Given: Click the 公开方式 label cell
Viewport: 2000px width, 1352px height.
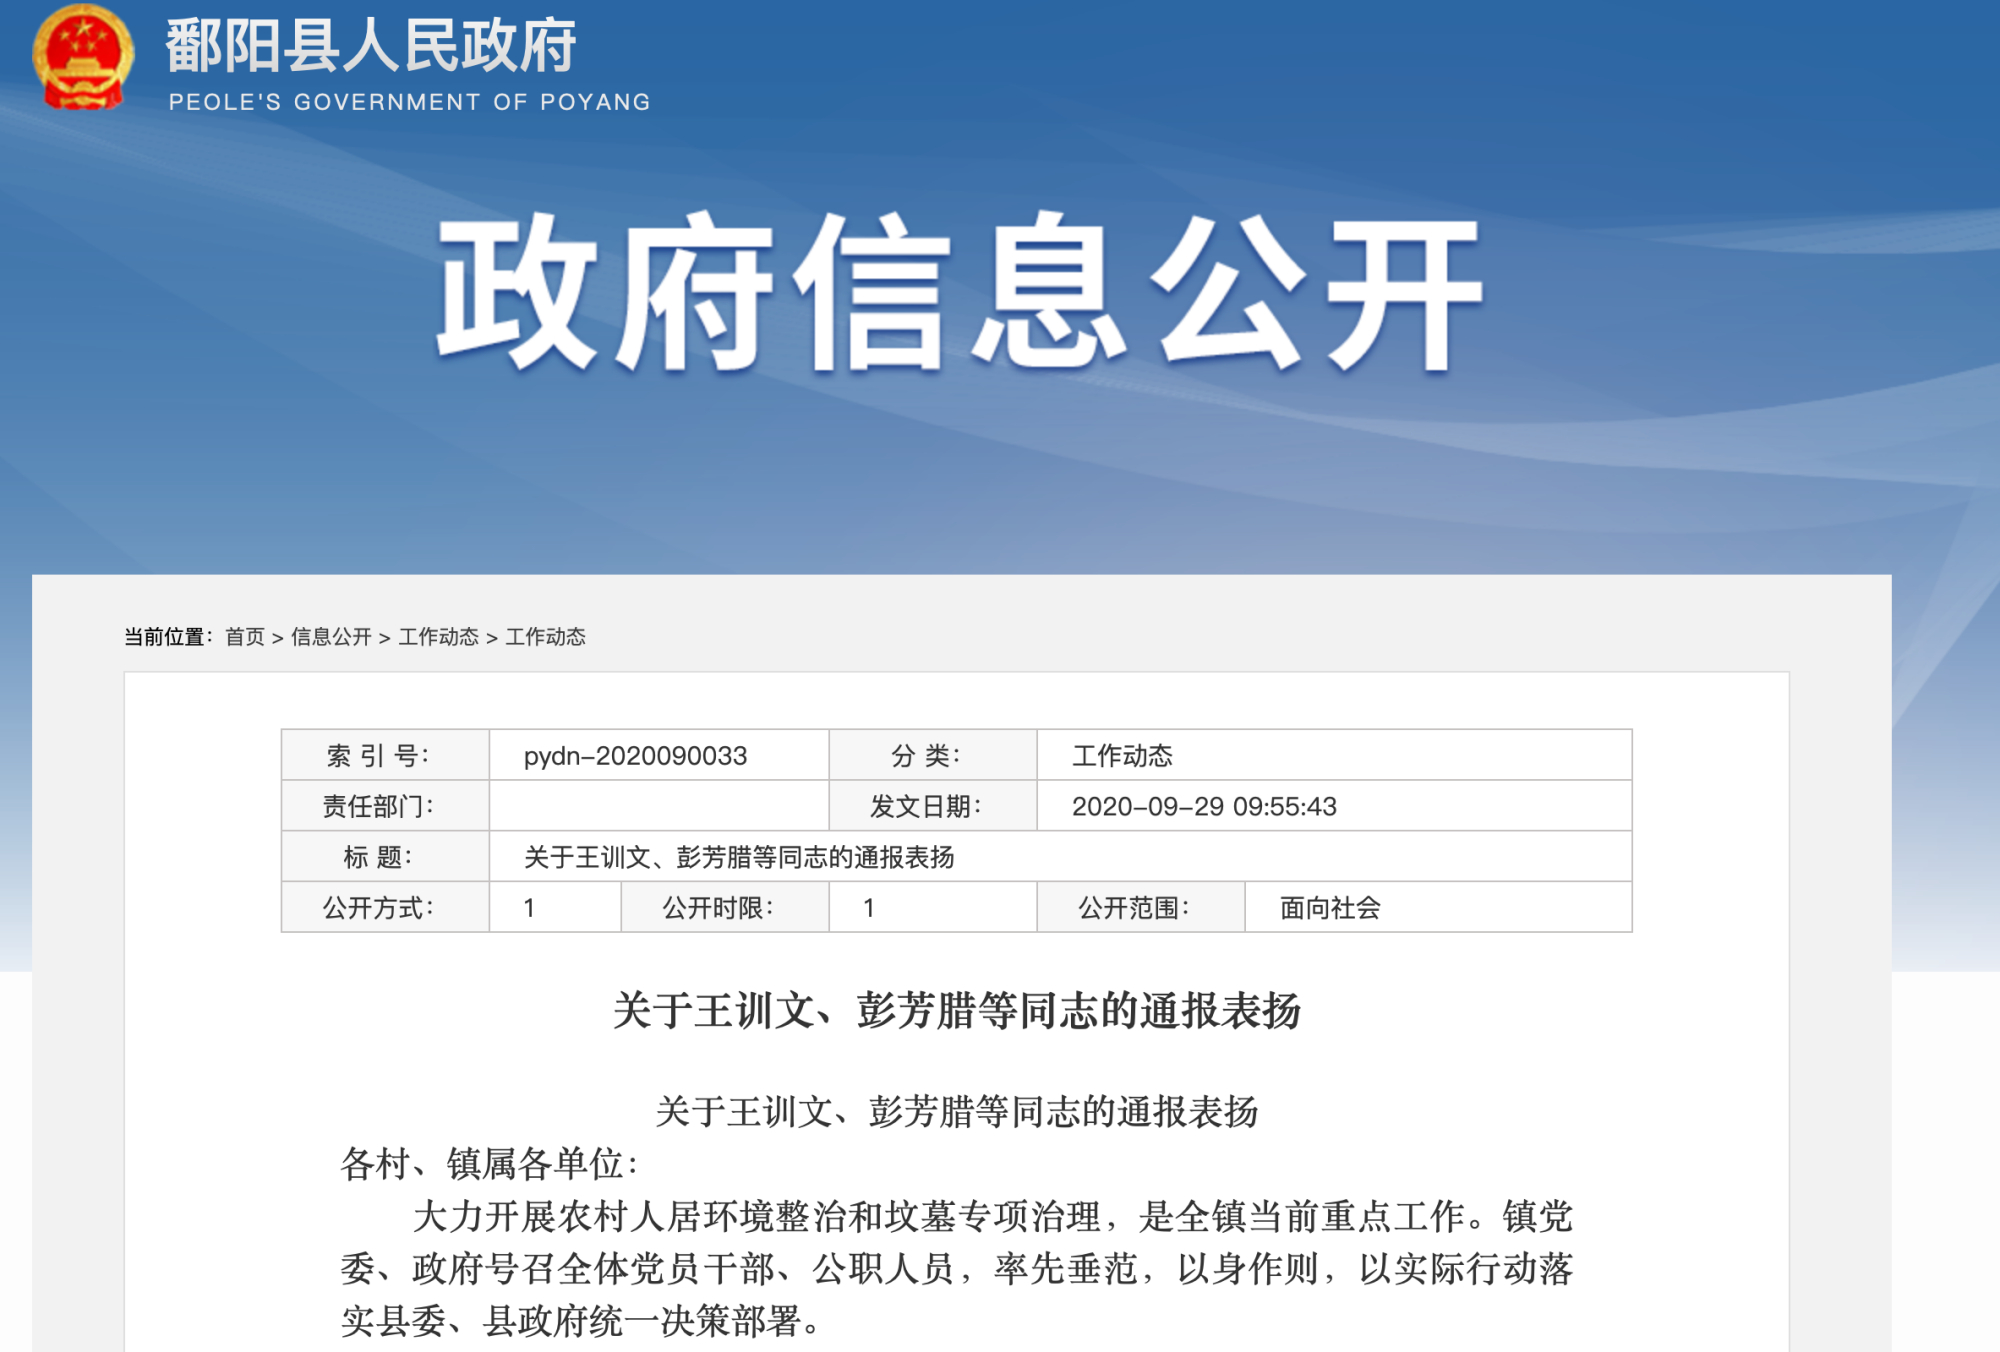Looking at the screenshot, I should click(385, 908).
